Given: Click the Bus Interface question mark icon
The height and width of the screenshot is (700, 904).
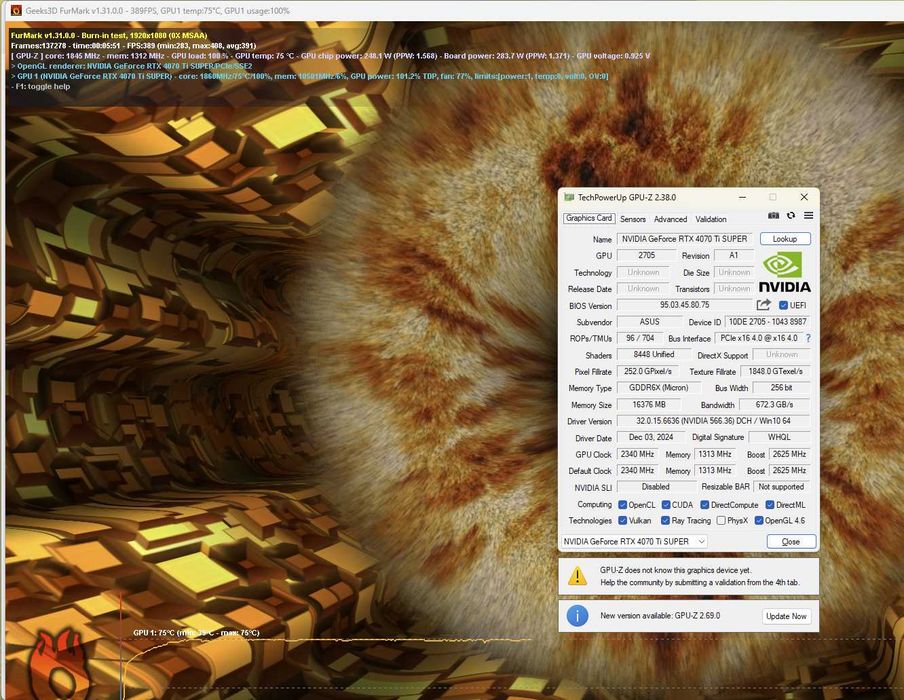Looking at the screenshot, I should coord(808,338).
